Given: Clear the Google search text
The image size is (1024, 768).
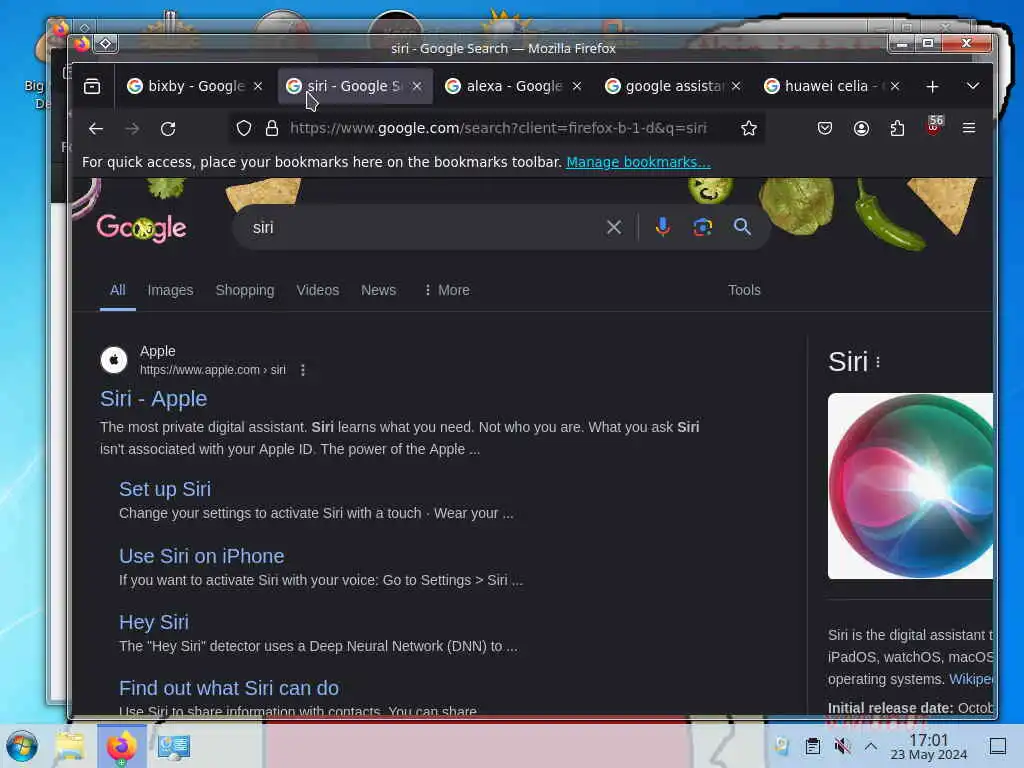Looking at the screenshot, I should [613, 227].
